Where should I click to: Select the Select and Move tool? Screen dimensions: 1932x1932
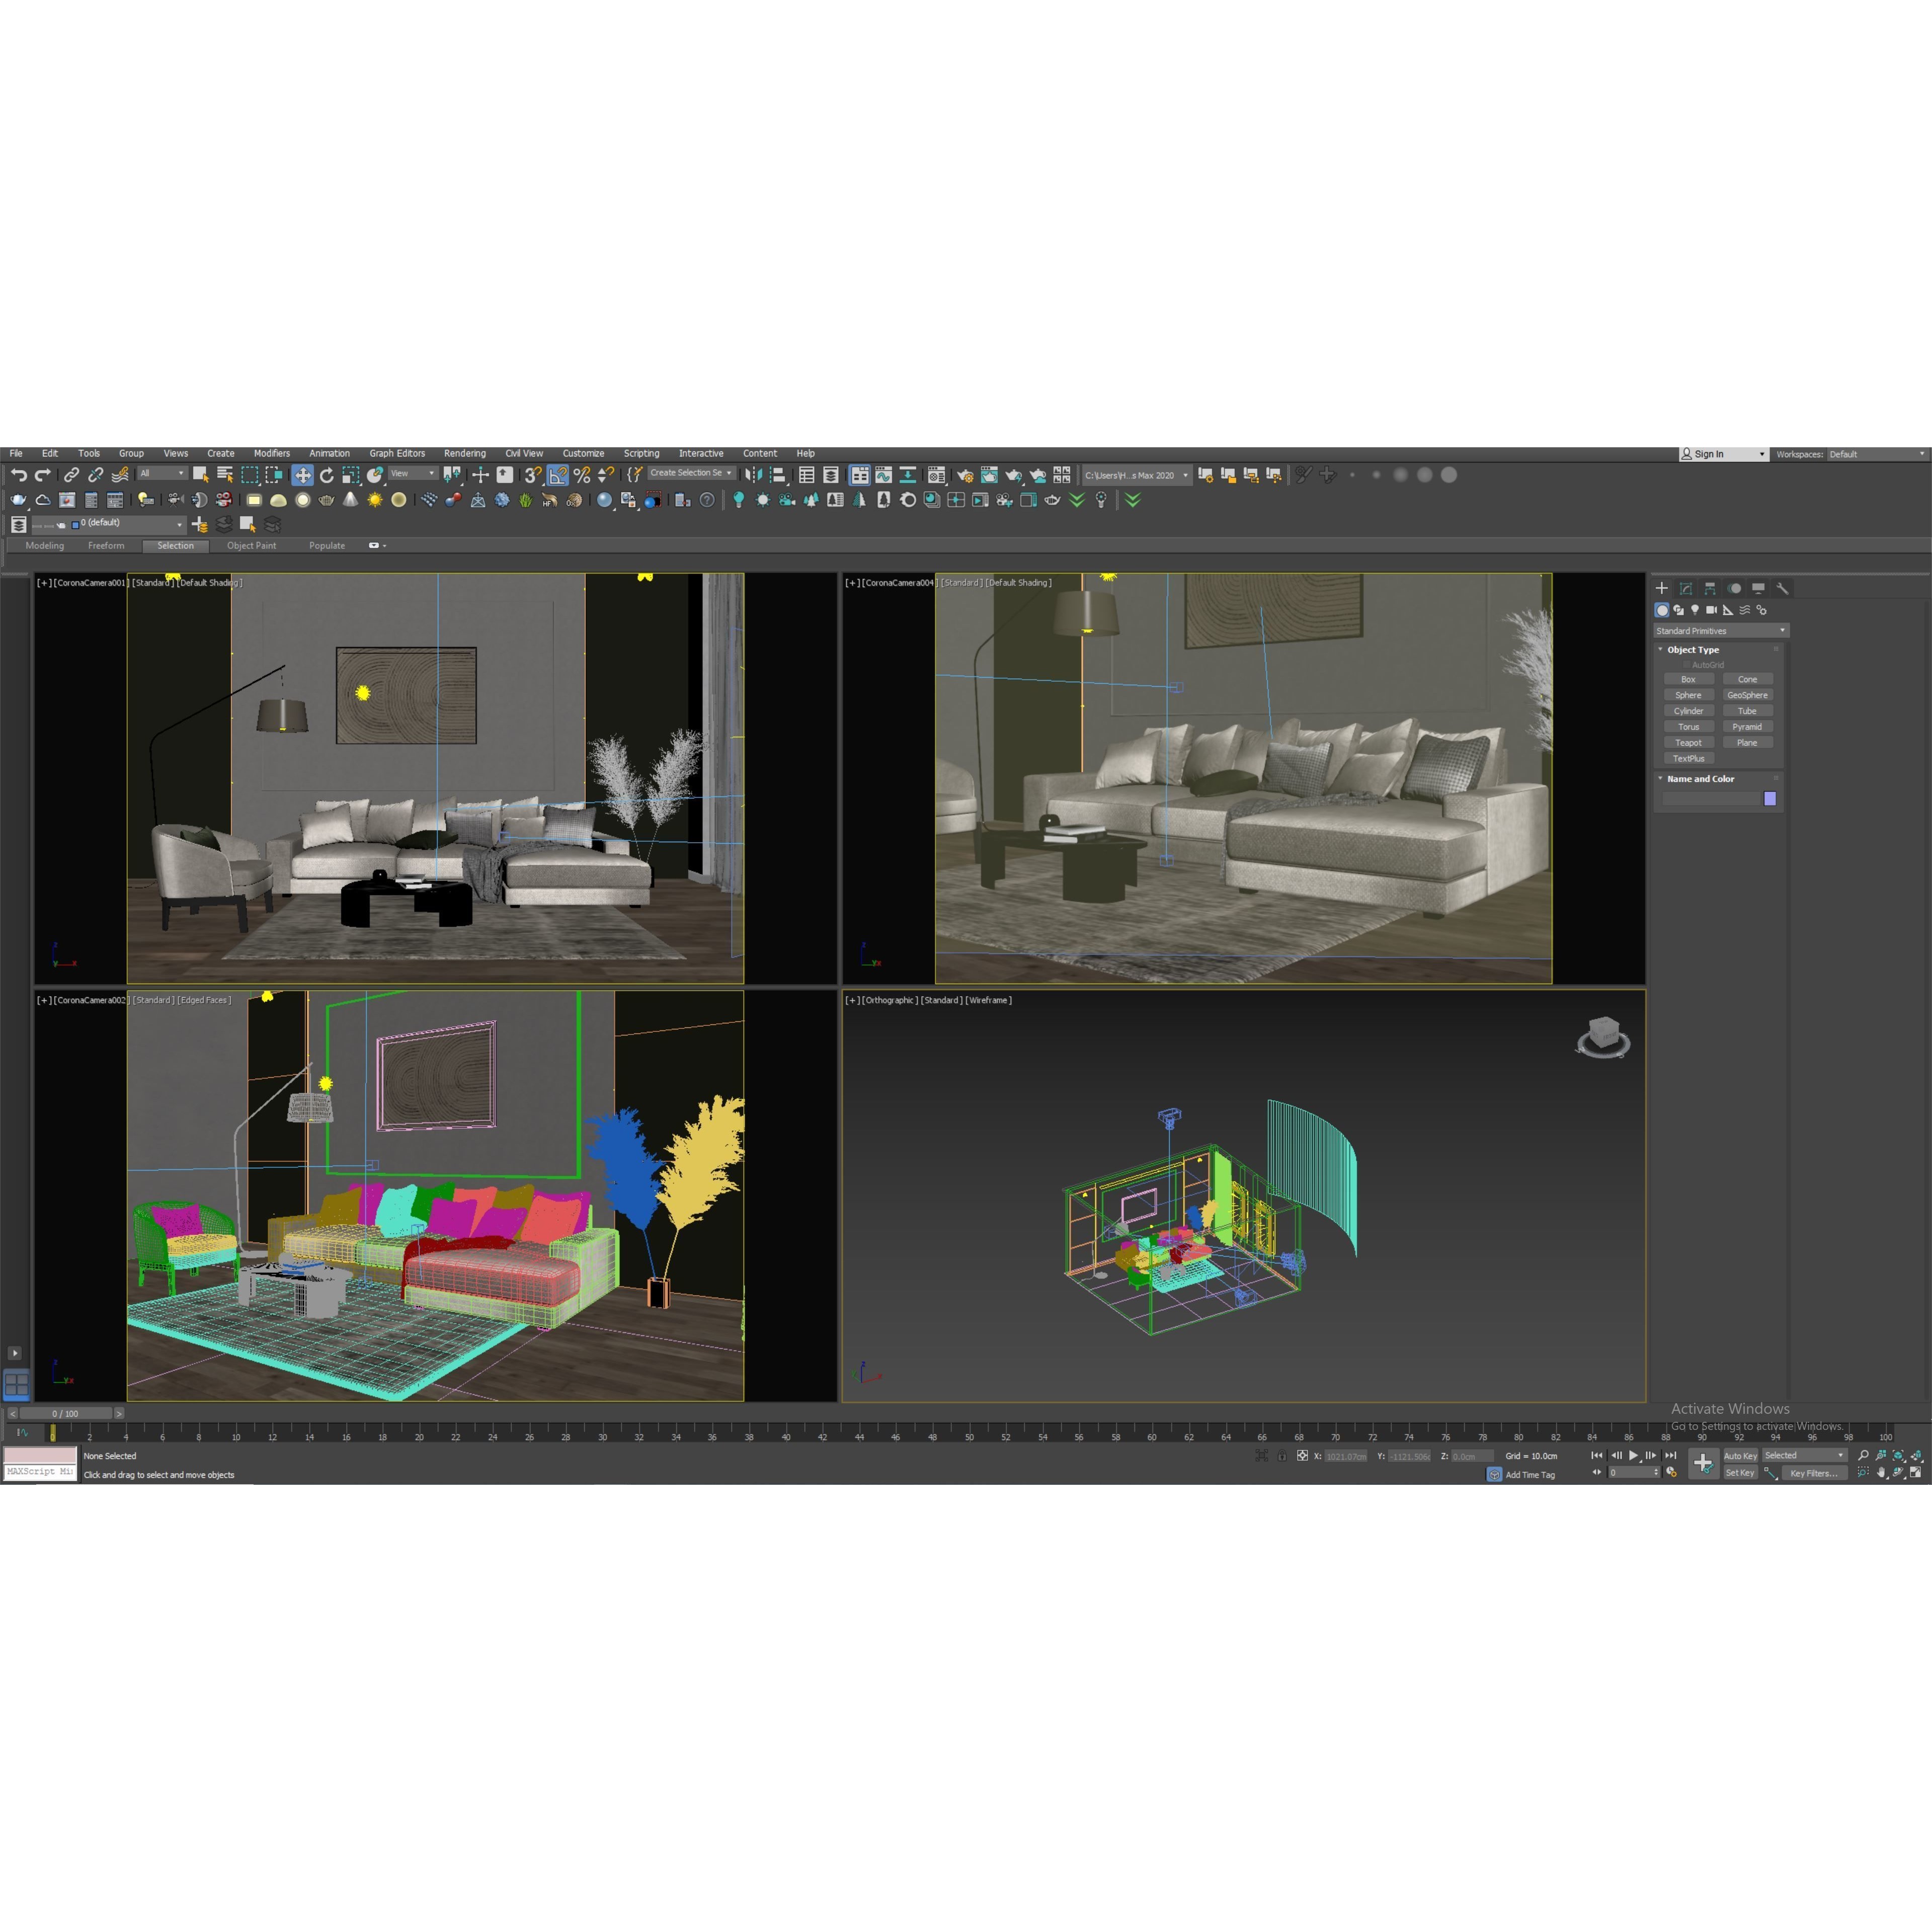click(303, 476)
